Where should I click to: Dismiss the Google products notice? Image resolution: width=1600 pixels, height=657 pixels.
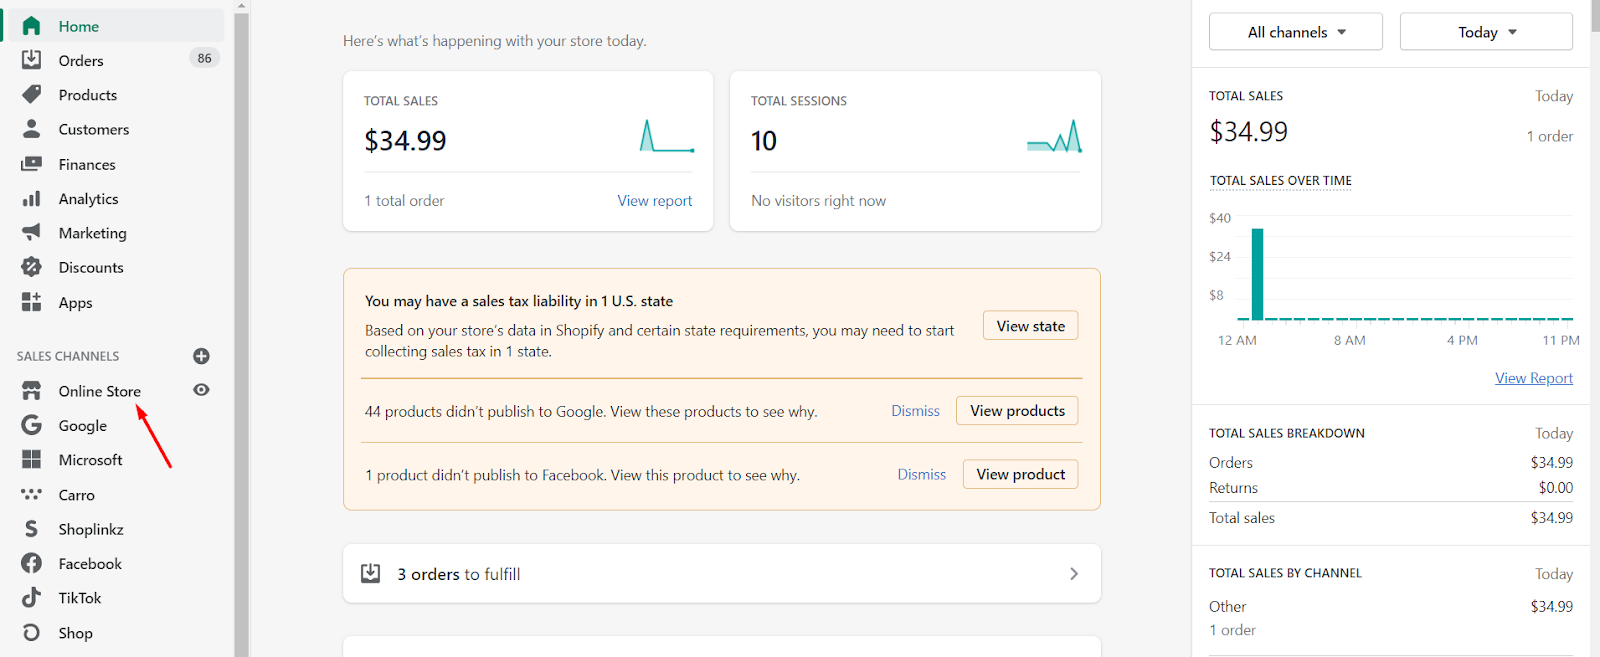click(x=915, y=411)
